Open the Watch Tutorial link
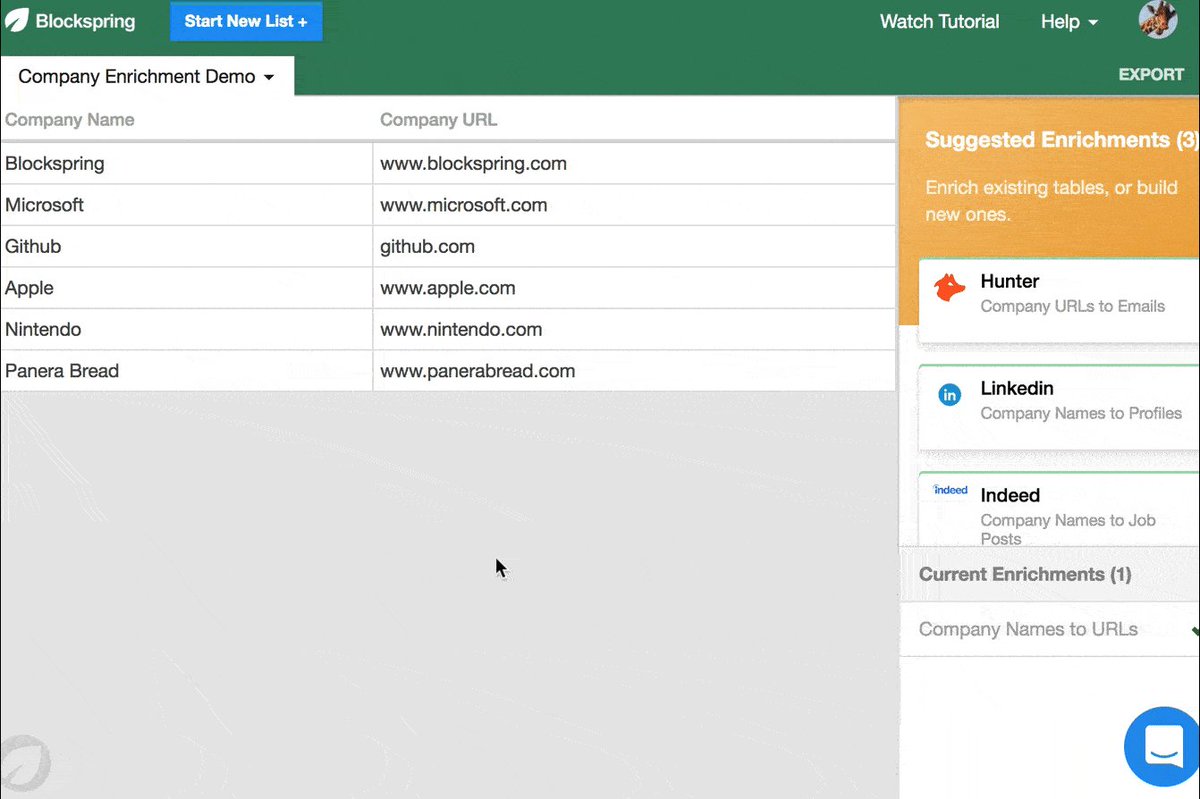The width and height of the screenshot is (1200, 799). 939,21
